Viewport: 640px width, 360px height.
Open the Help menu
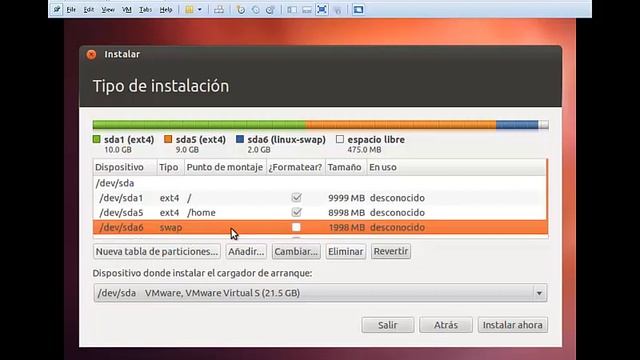click(166, 9)
